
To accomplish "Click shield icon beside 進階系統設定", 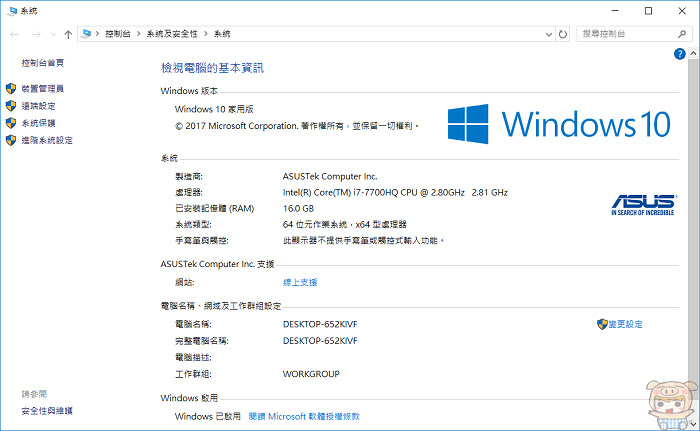I will coord(11,140).
